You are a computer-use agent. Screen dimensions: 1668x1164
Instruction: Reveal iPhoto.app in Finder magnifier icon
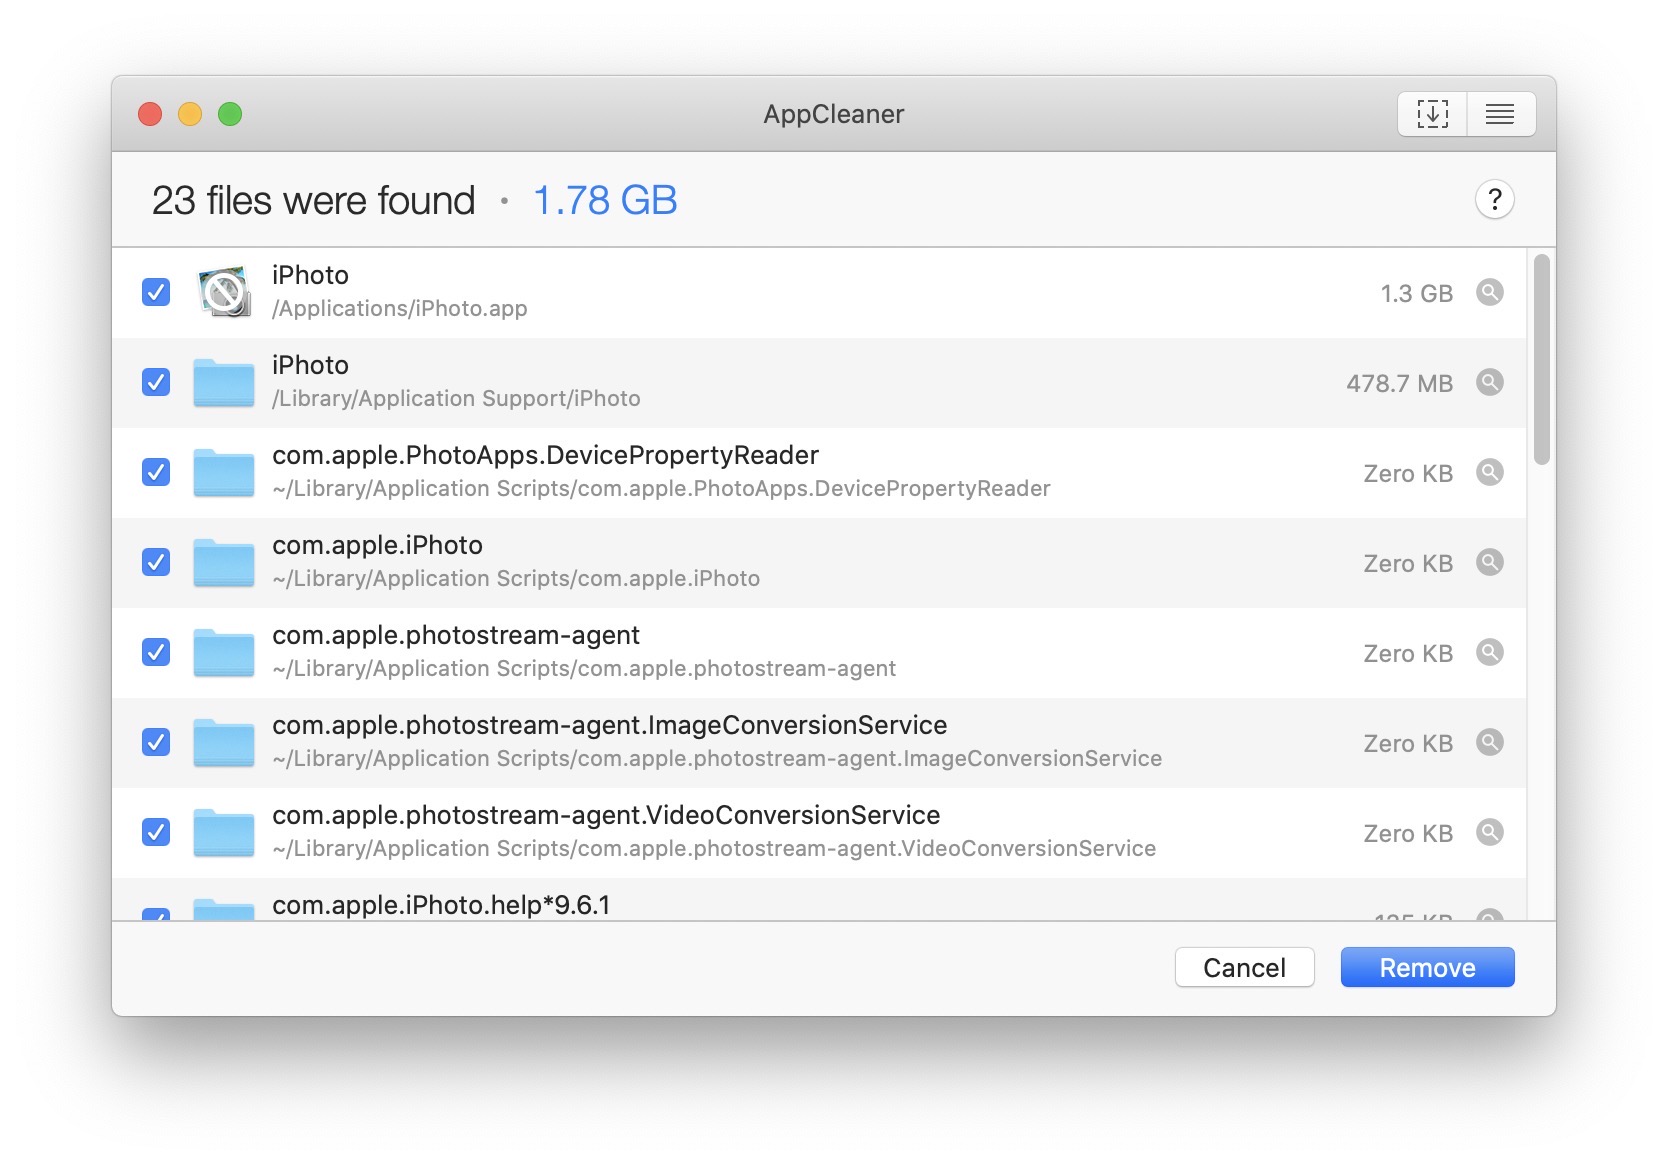point(1489,292)
